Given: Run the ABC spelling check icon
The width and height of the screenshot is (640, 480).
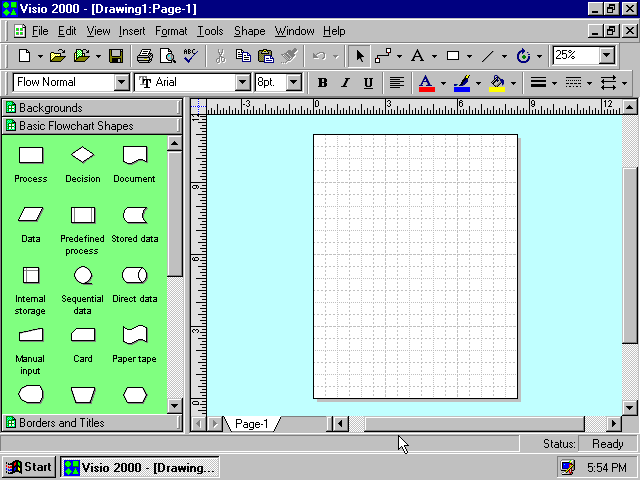Looking at the screenshot, I should 190,56.
